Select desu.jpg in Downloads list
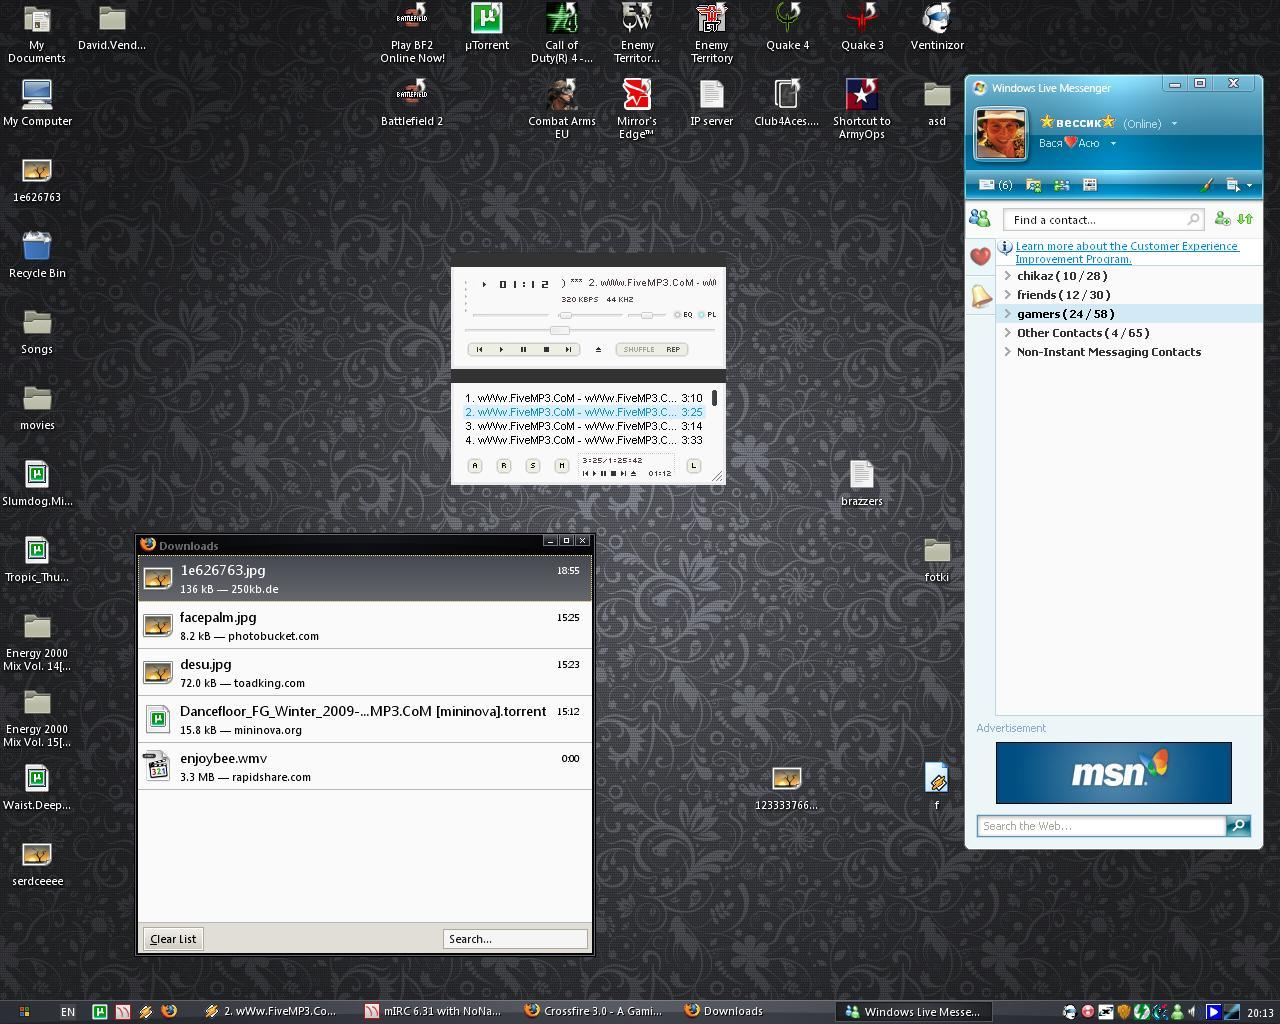This screenshot has height=1024, width=1280. pyautogui.click(x=365, y=672)
